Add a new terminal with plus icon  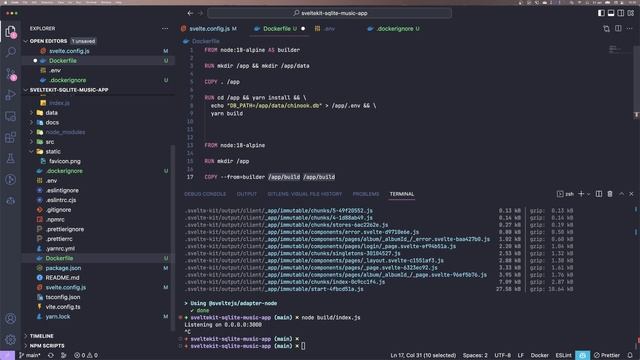[581, 194]
